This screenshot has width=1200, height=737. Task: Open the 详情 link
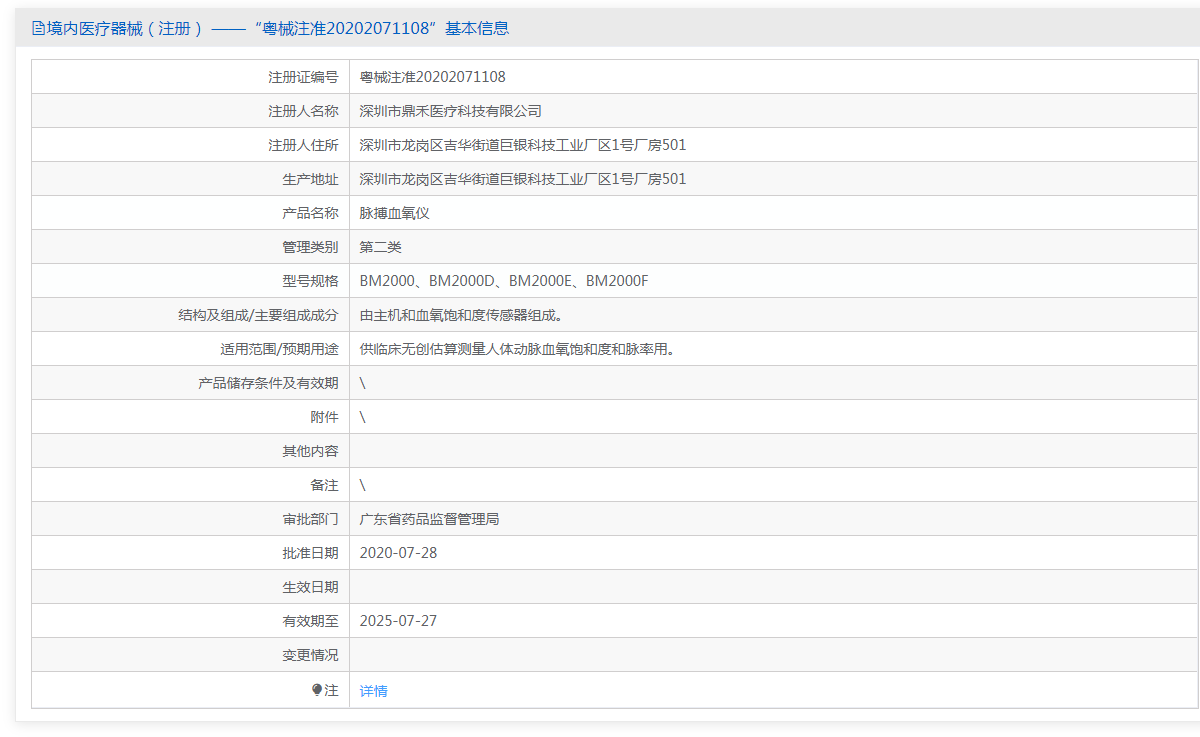(x=373, y=690)
